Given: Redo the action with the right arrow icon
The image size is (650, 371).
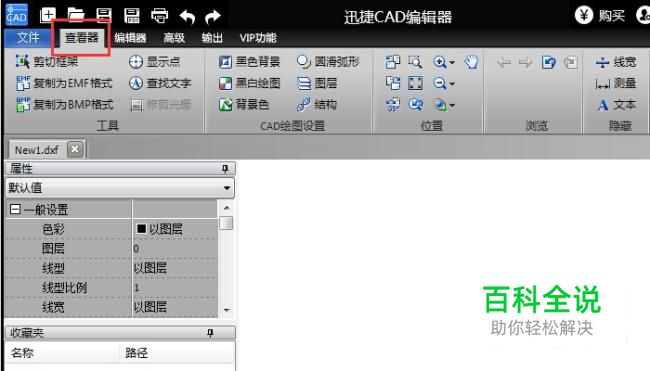Looking at the screenshot, I should coord(213,17).
